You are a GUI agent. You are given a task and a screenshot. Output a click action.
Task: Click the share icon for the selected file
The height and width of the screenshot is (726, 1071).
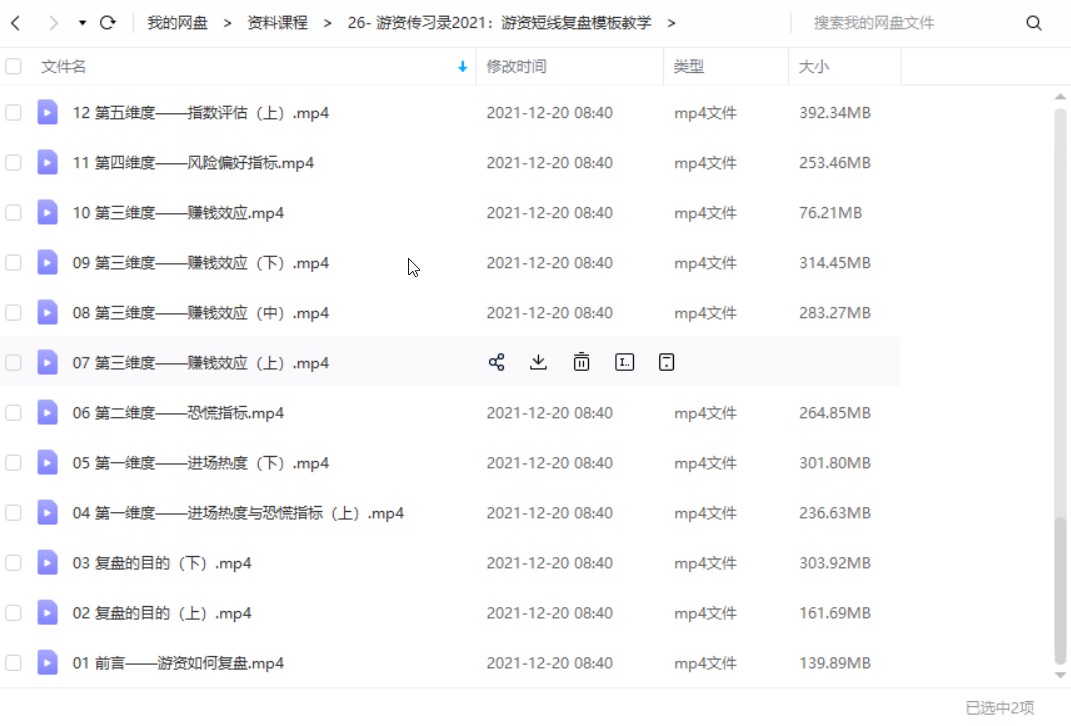coord(496,362)
